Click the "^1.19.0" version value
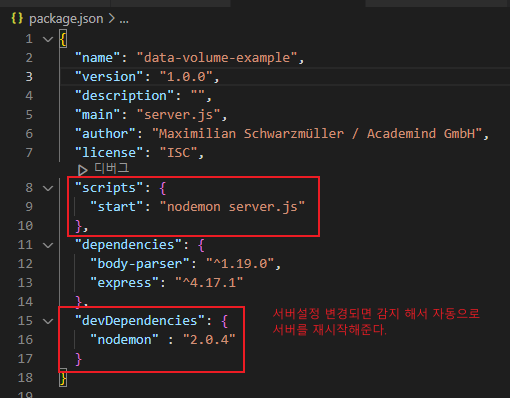Viewport: 510px width, 398px height. coord(240,264)
